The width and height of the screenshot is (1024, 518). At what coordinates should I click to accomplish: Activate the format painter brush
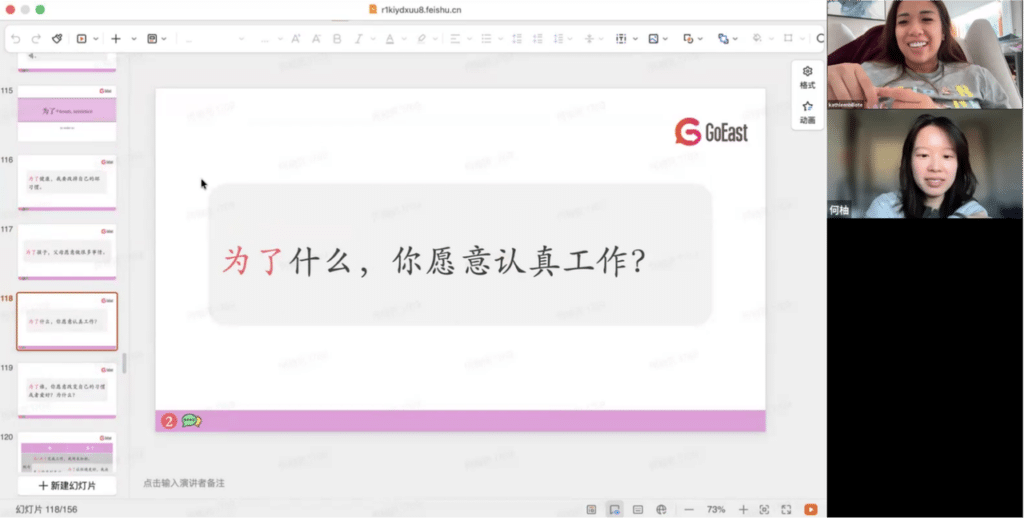tap(57, 39)
